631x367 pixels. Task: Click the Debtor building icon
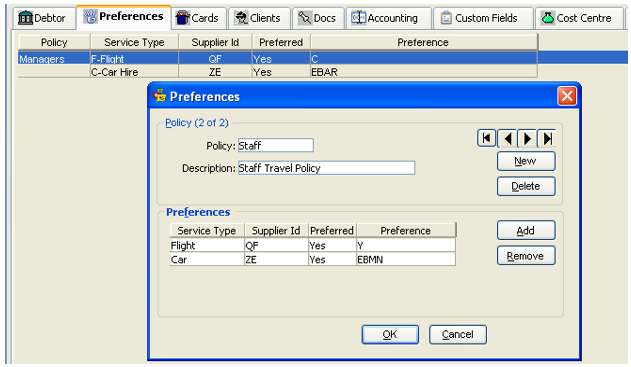click(x=25, y=18)
